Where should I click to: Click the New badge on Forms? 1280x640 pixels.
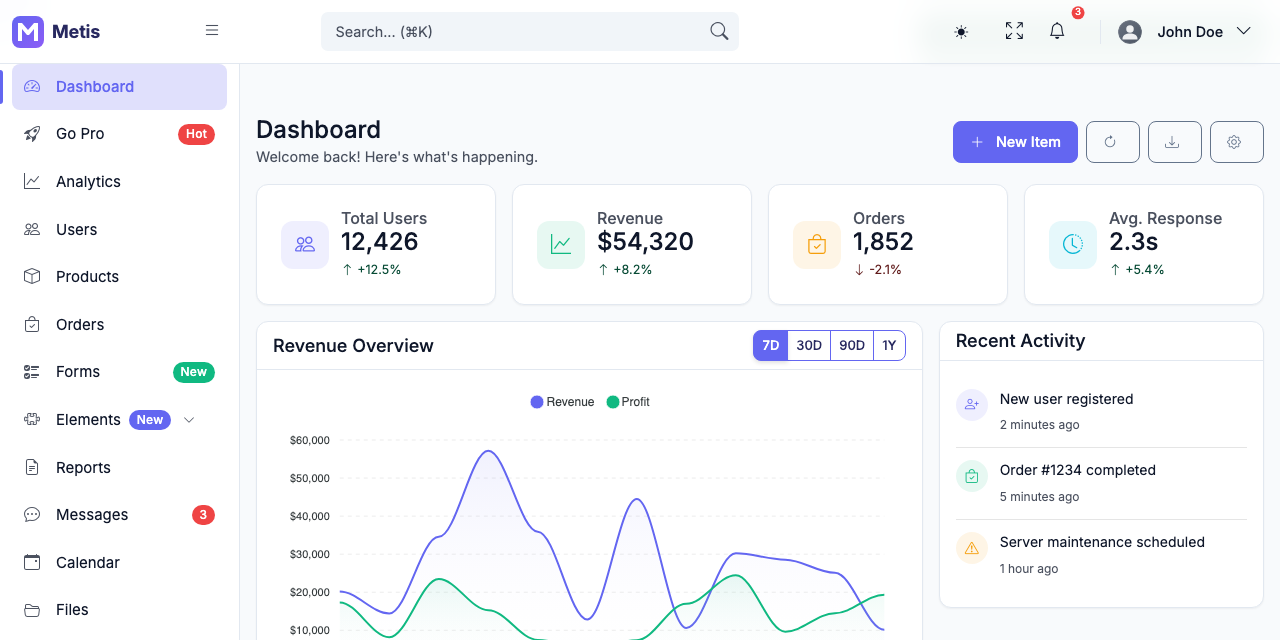pyautogui.click(x=194, y=372)
